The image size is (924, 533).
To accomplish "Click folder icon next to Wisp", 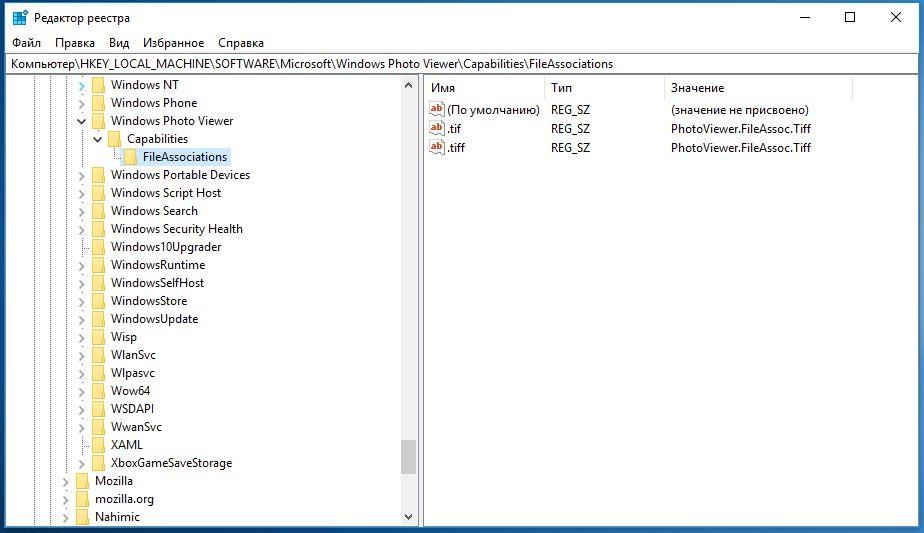I will coord(98,337).
